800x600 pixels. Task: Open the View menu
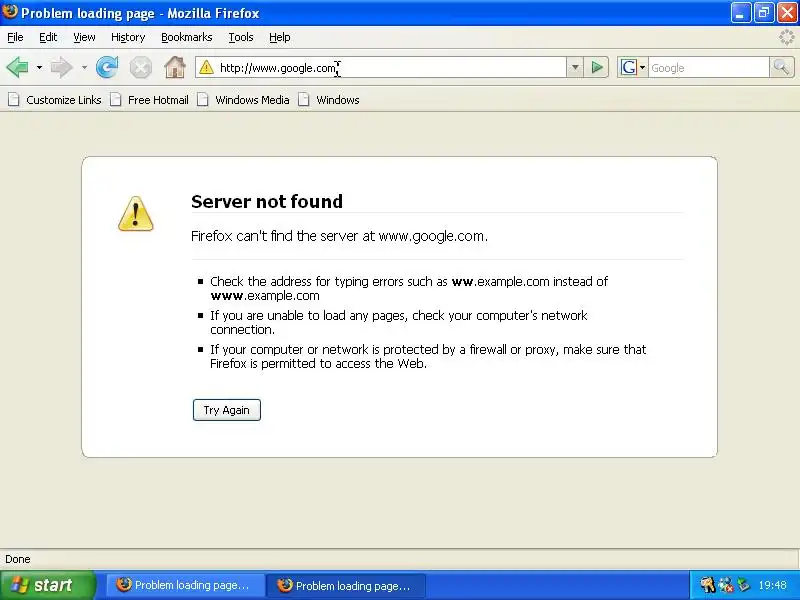pyautogui.click(x=84, y=37)
